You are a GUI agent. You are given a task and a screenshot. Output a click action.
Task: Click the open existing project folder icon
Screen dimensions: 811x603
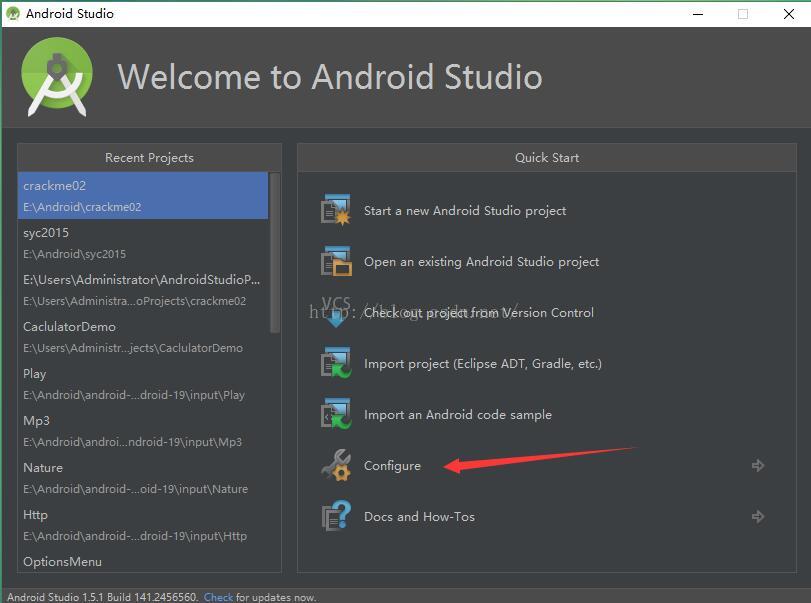[x=336, y=261]
